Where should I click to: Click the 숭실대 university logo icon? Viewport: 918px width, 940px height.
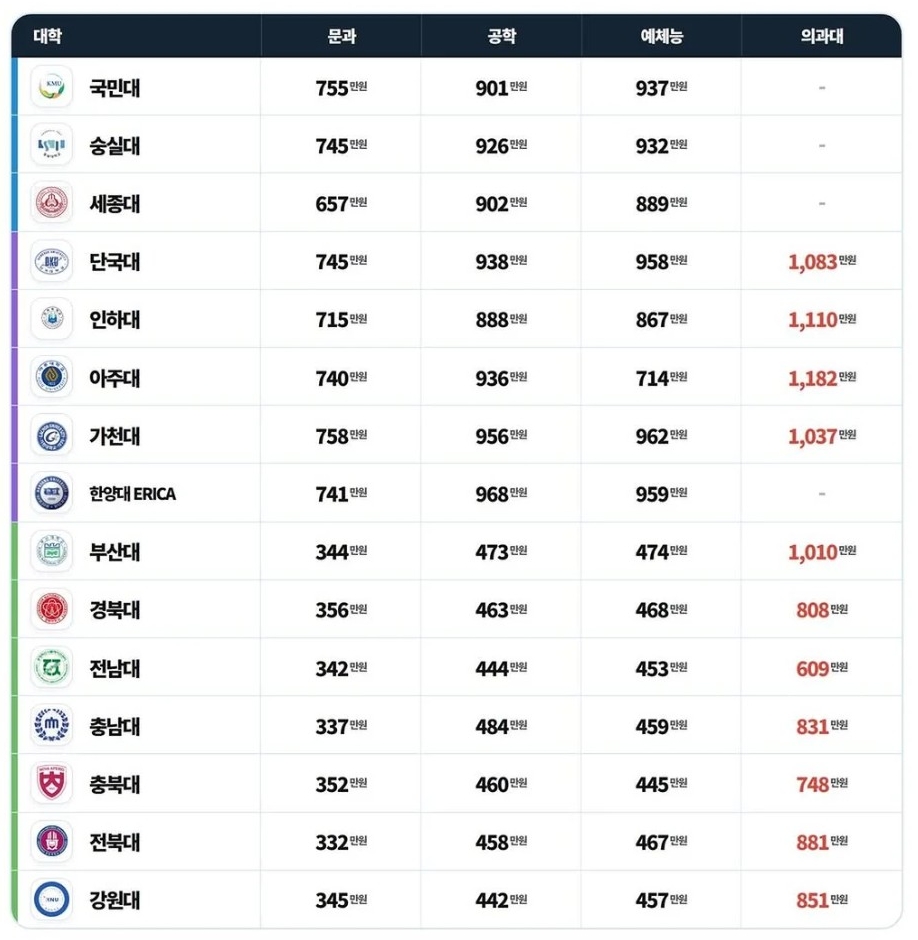click(x=52, y=145)
